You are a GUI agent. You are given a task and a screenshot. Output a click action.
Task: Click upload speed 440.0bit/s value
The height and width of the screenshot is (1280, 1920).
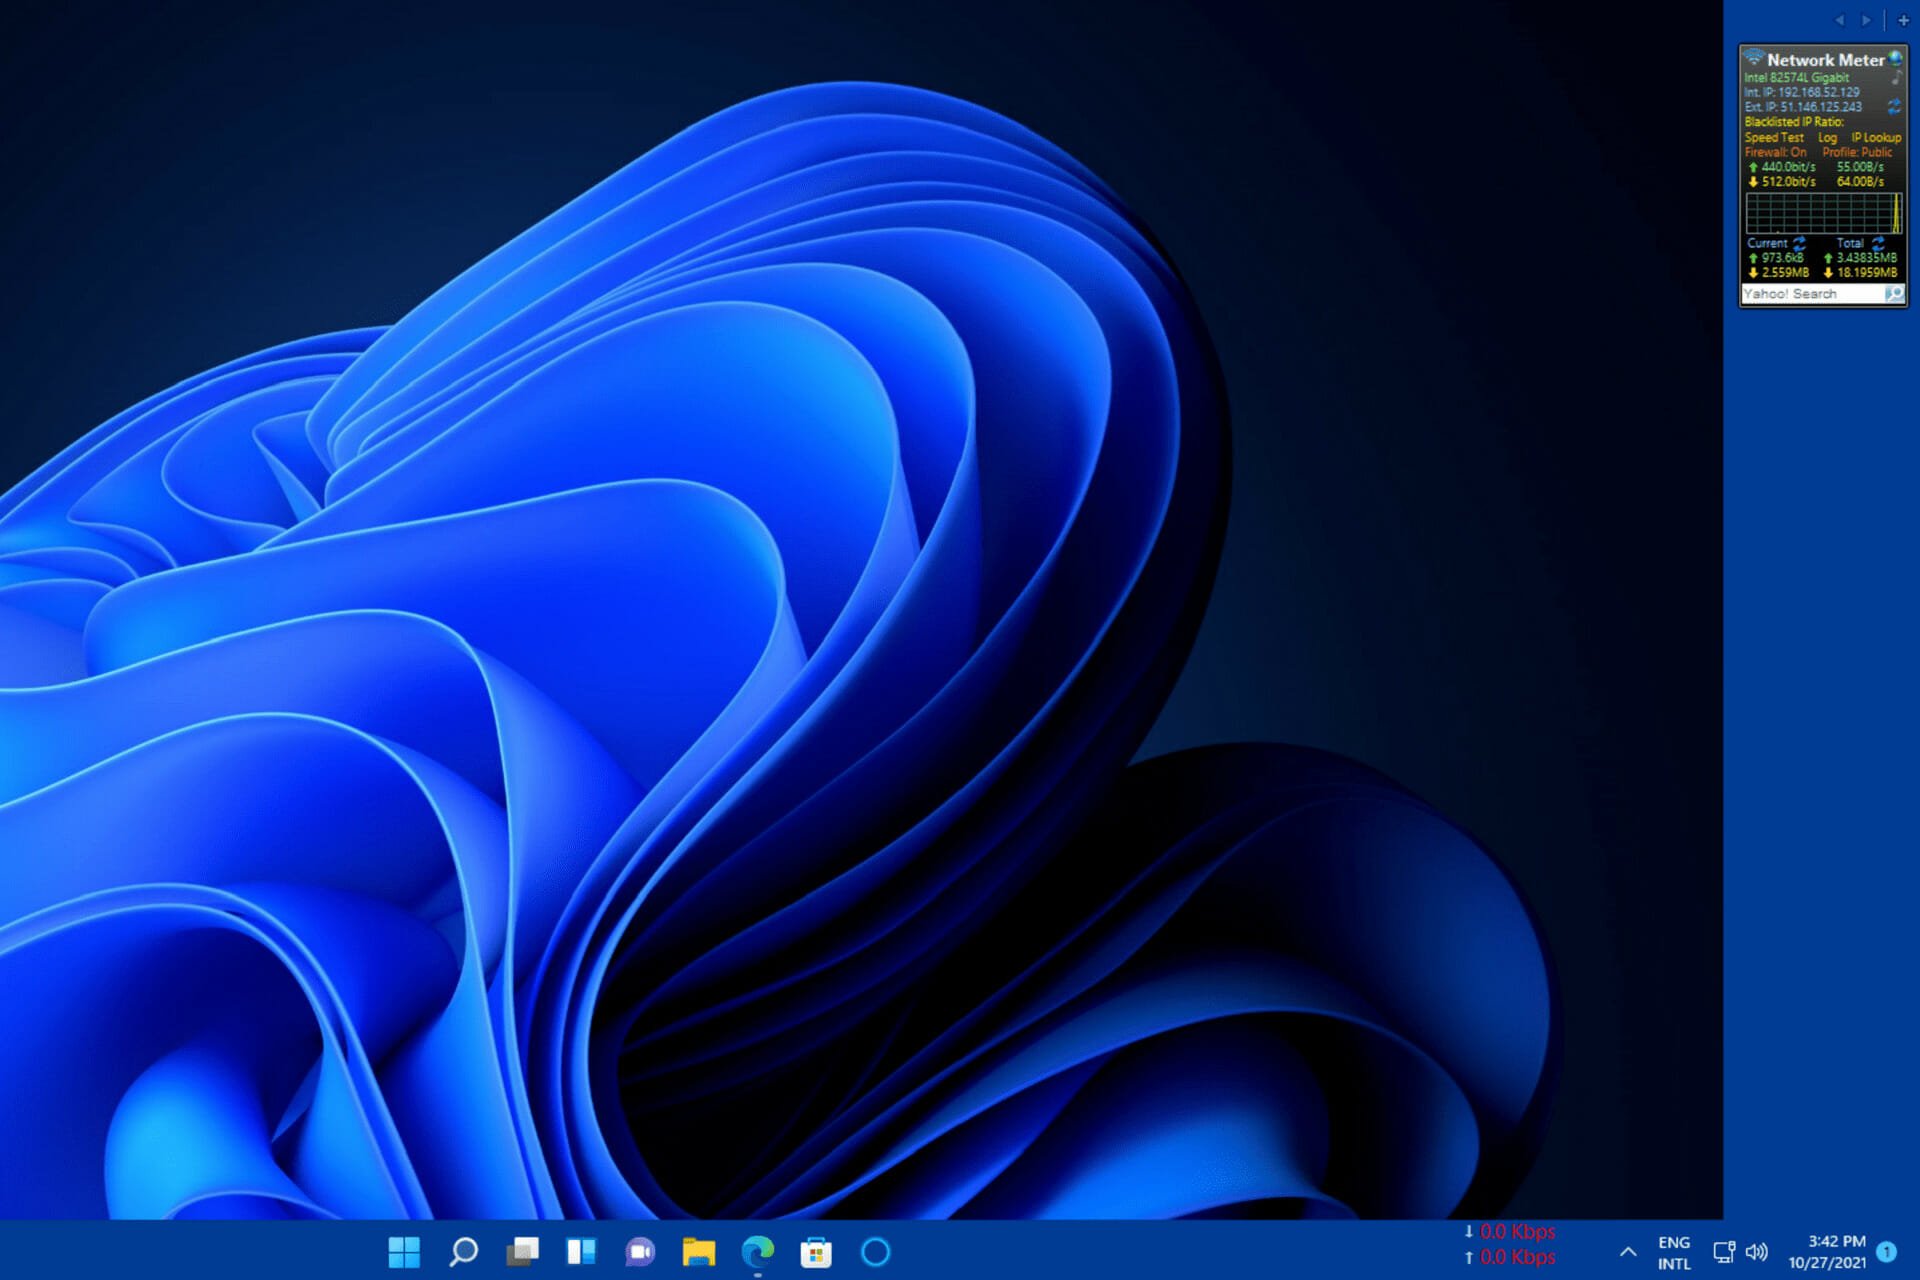tap(1789, 167)
